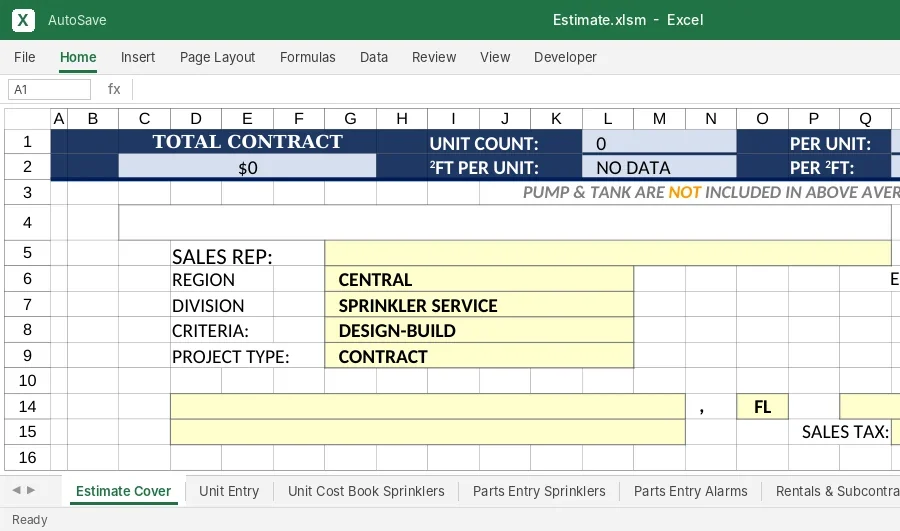Click the PER UNIT: label
Screen dimensions: 900x531
pyautogui.click(x=830, y=144)
